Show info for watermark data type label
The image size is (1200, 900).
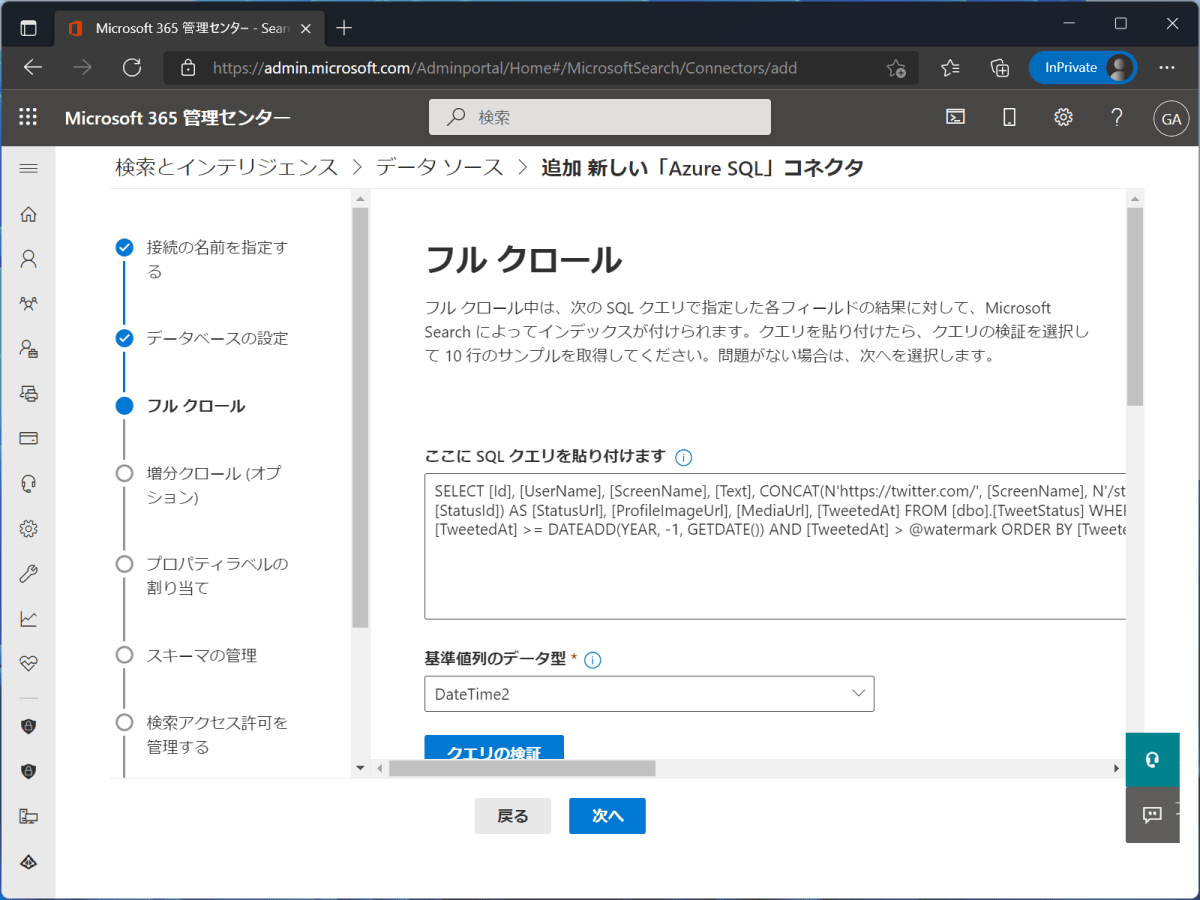[592, 660]
